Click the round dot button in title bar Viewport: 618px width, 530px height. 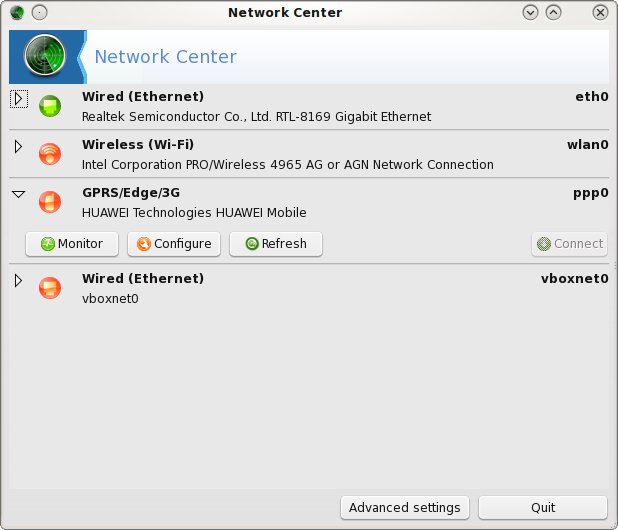39,13
